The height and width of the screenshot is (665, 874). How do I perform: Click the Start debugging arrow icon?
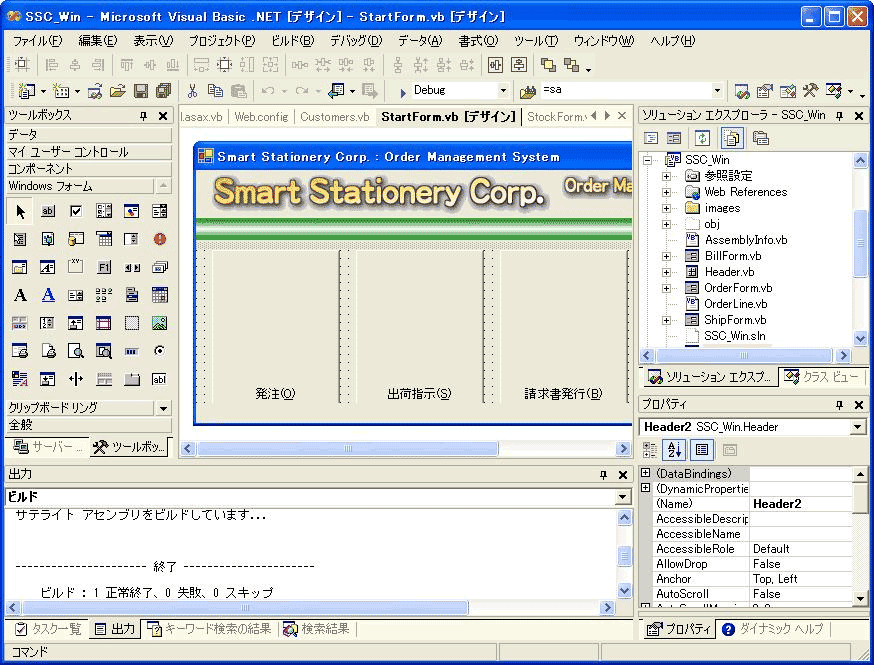coord(402,91)
